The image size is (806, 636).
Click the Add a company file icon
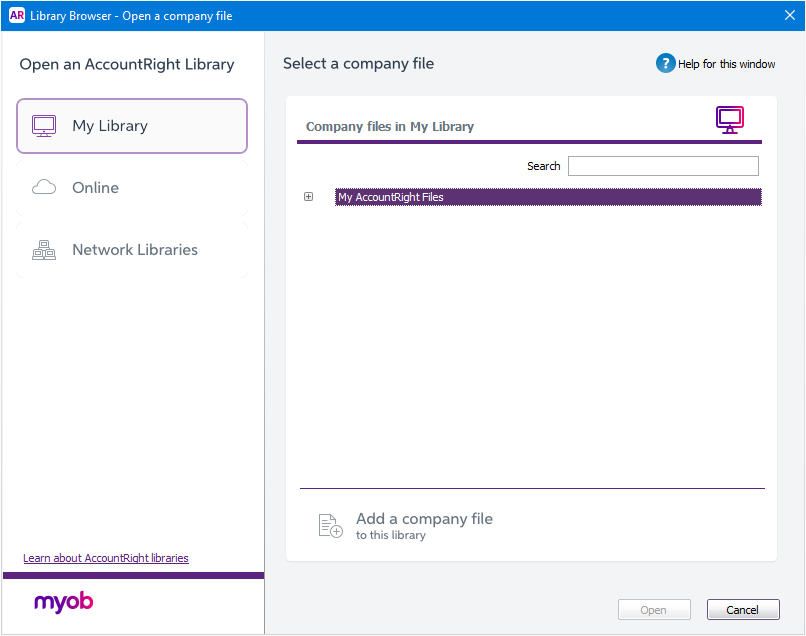pos(330,524)
